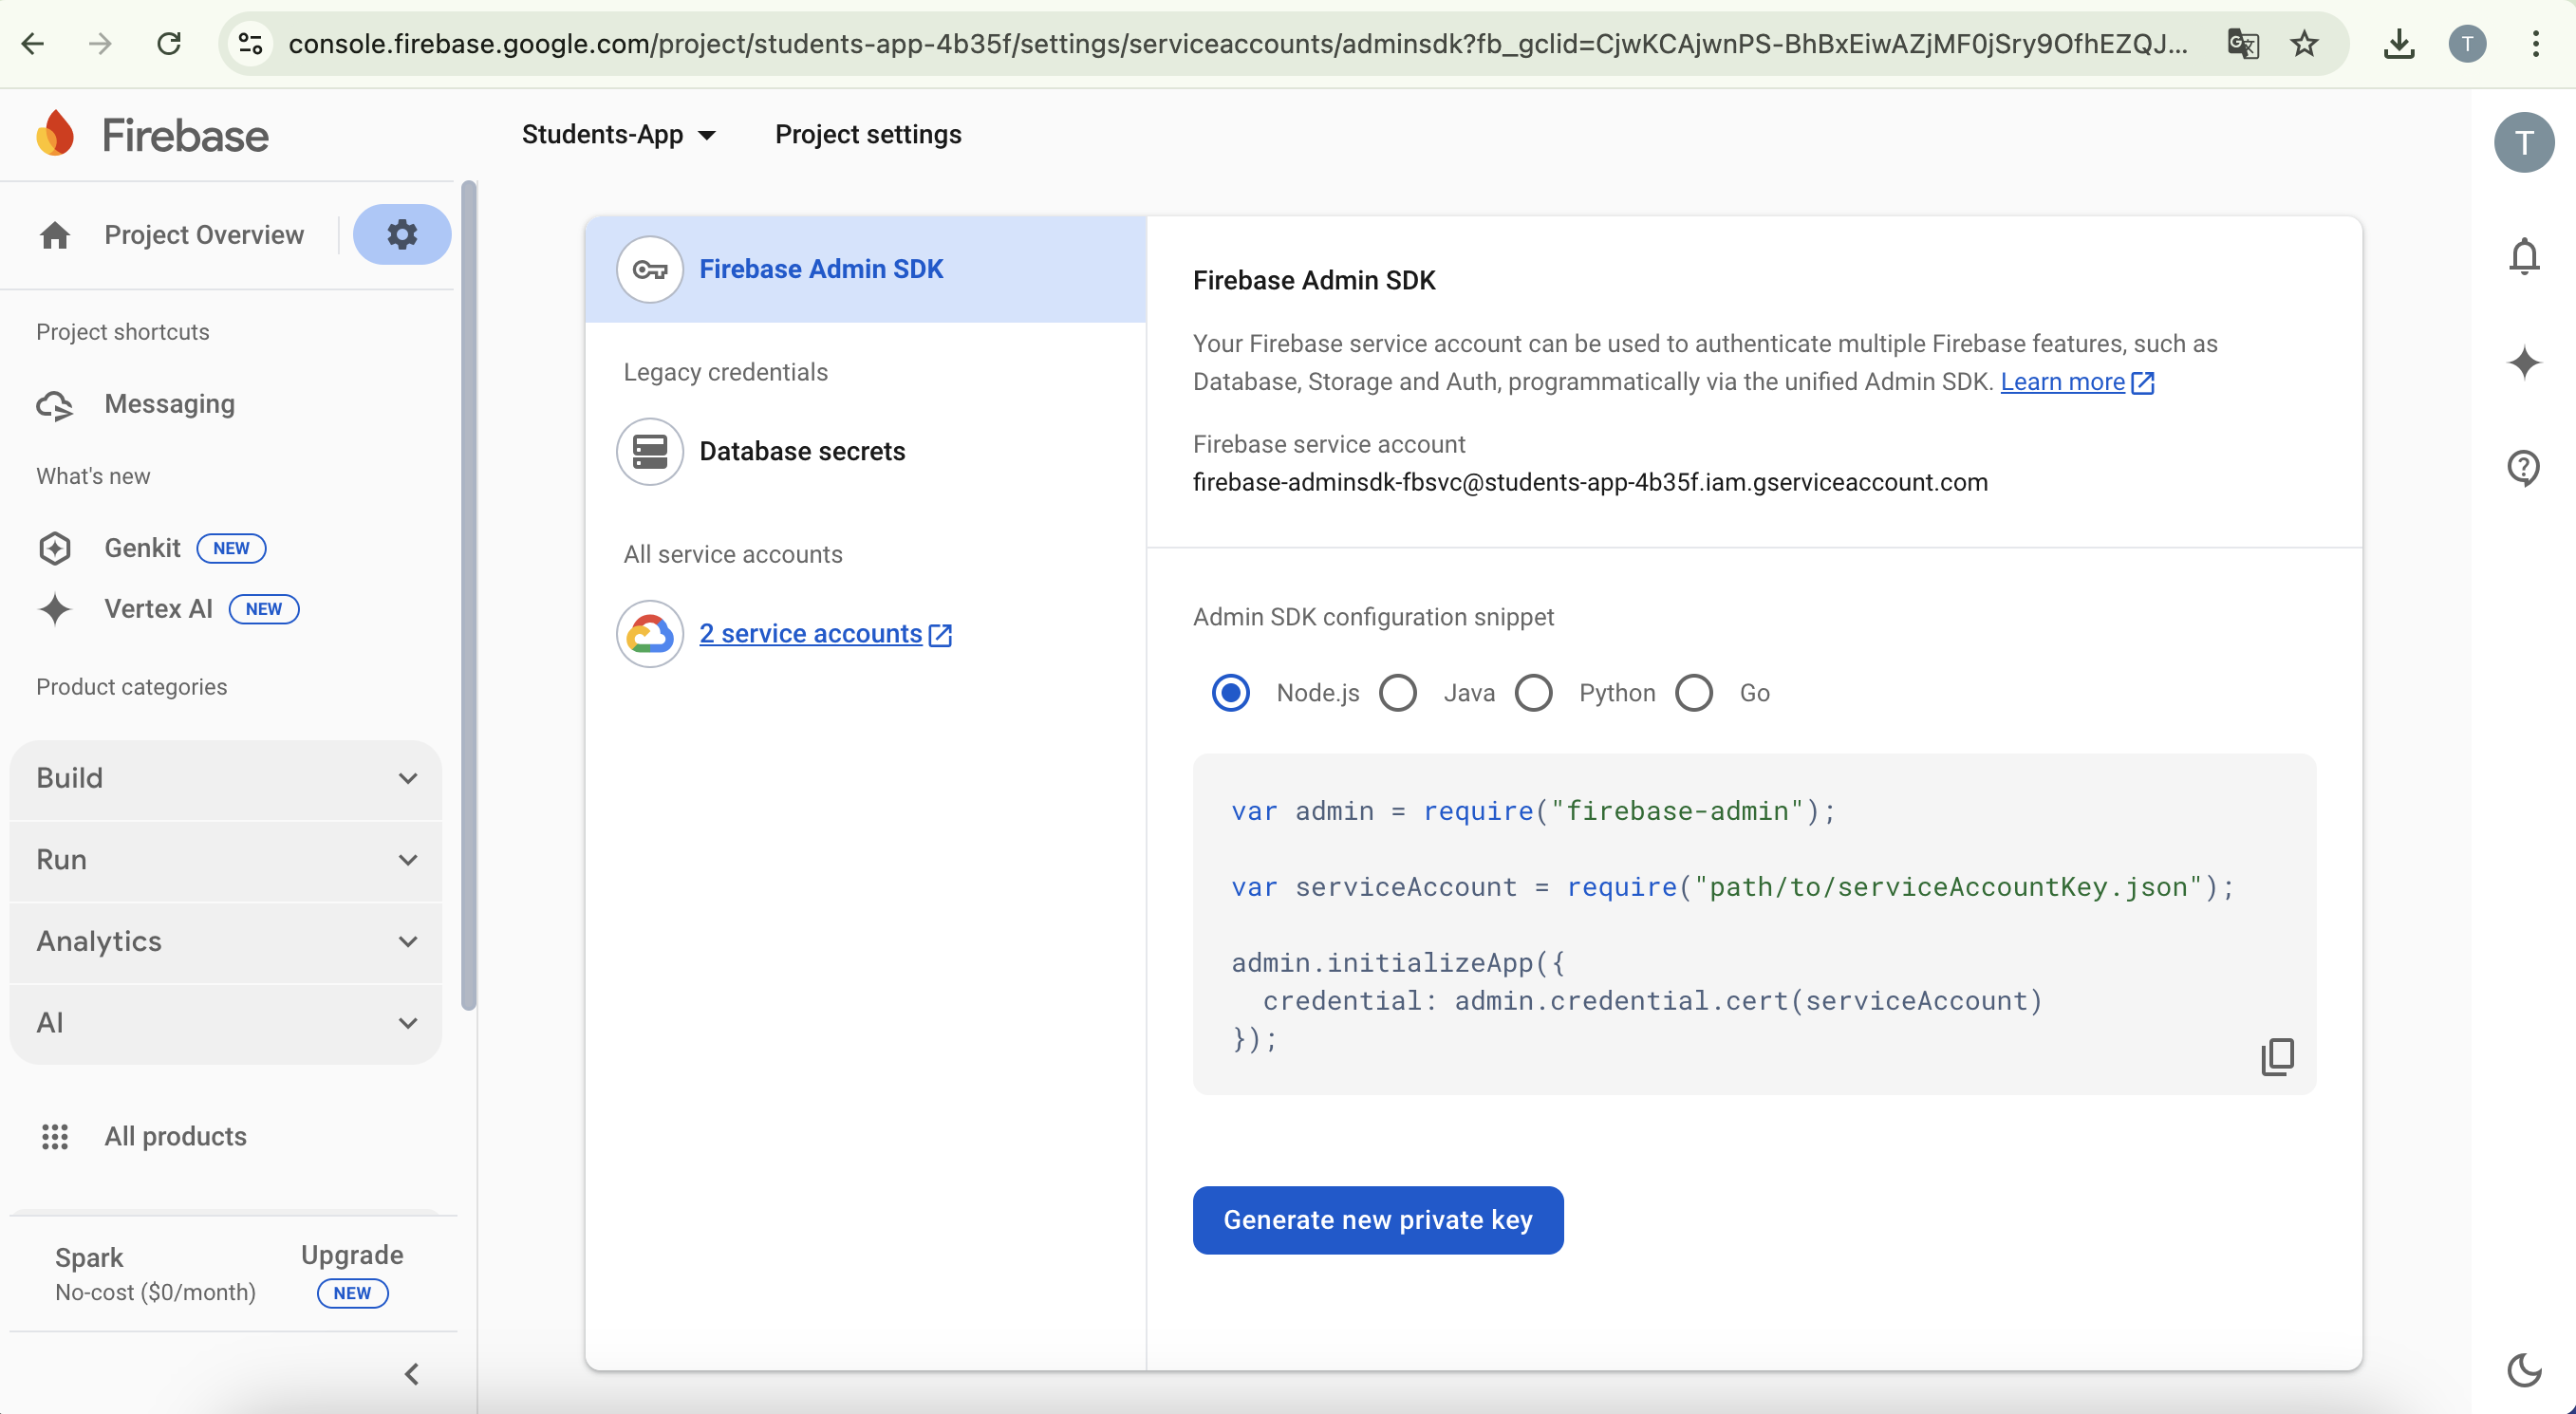Screen dimensions: 2576x1414
Task: Collapse the sidebar navigation chevron
Action: pyautogui.click(x=411, y=1374)
